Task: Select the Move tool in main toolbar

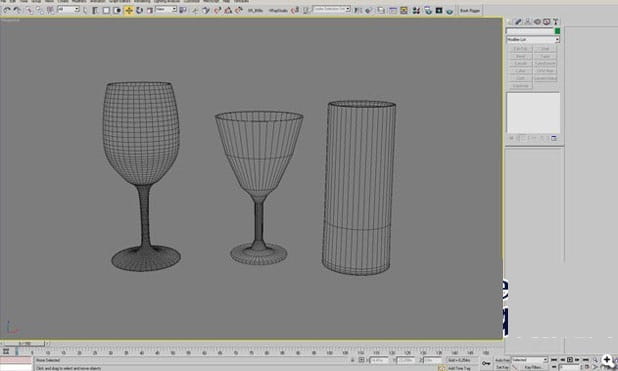Action: [128, 10]
